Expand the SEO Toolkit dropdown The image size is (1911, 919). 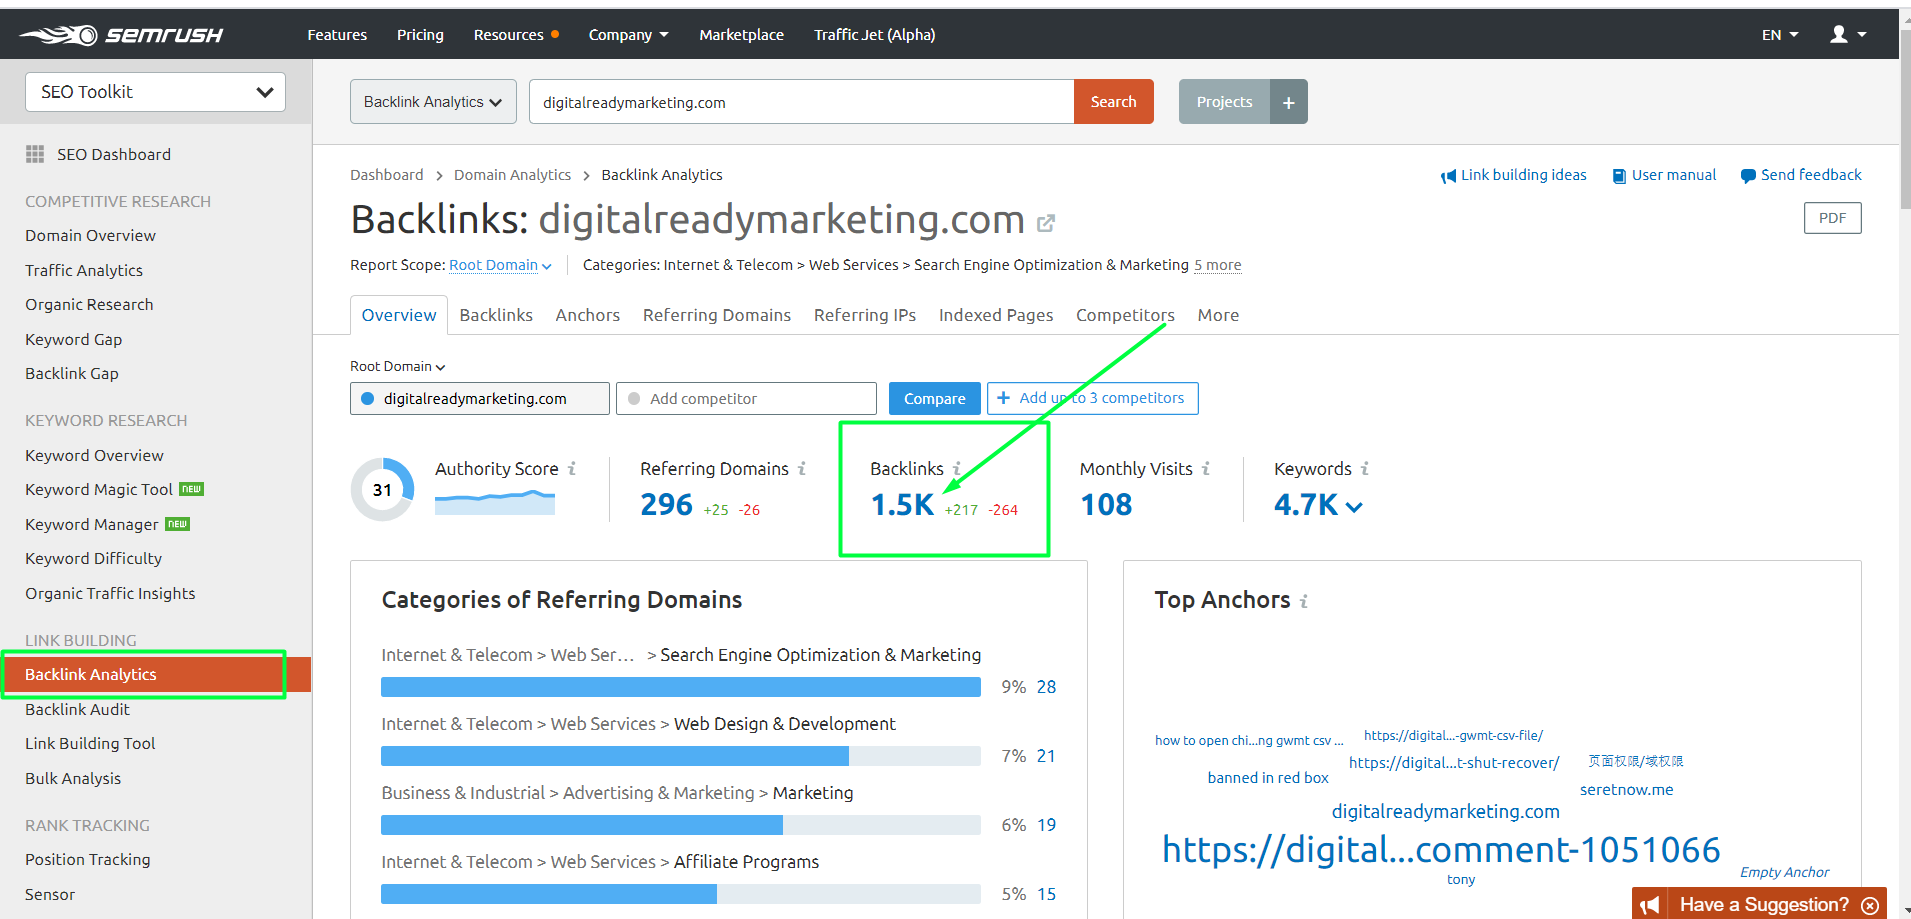[x=155, y=92]
